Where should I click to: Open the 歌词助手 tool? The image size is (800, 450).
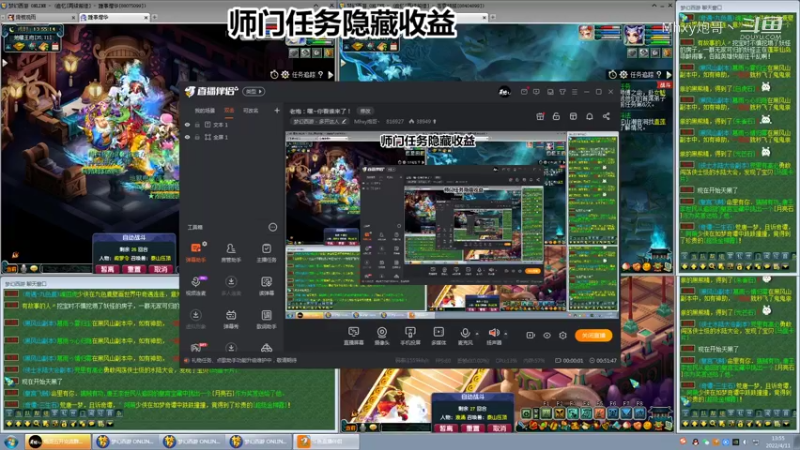click(266, 319)
